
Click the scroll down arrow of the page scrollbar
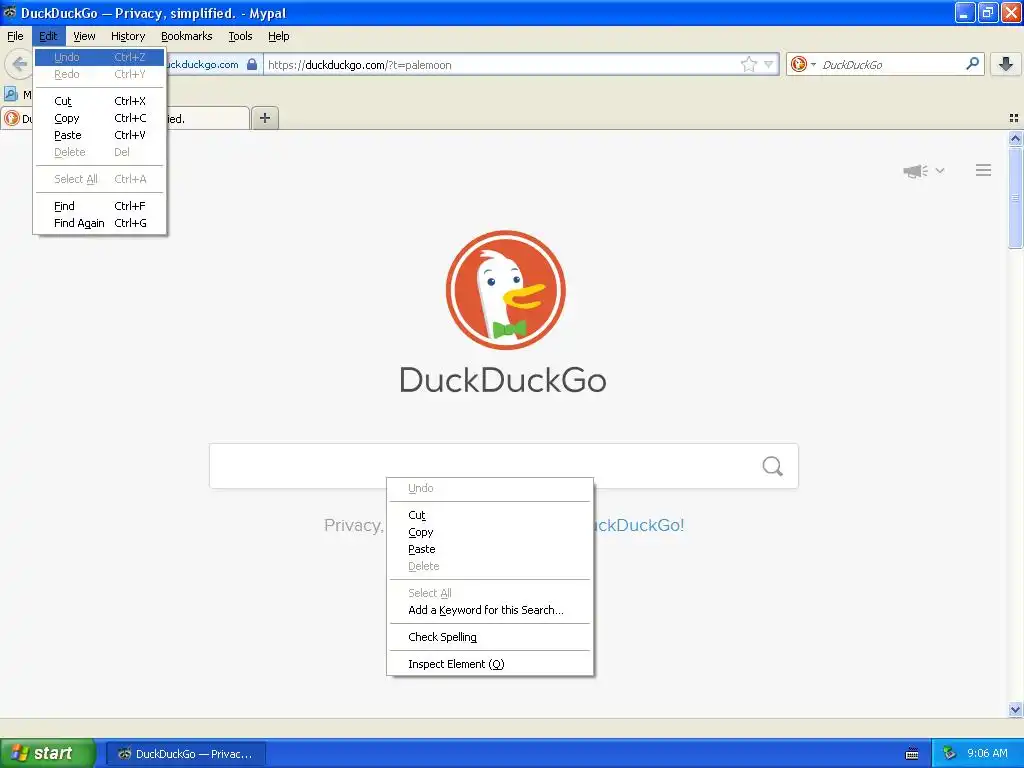(x=1015, y=709)
